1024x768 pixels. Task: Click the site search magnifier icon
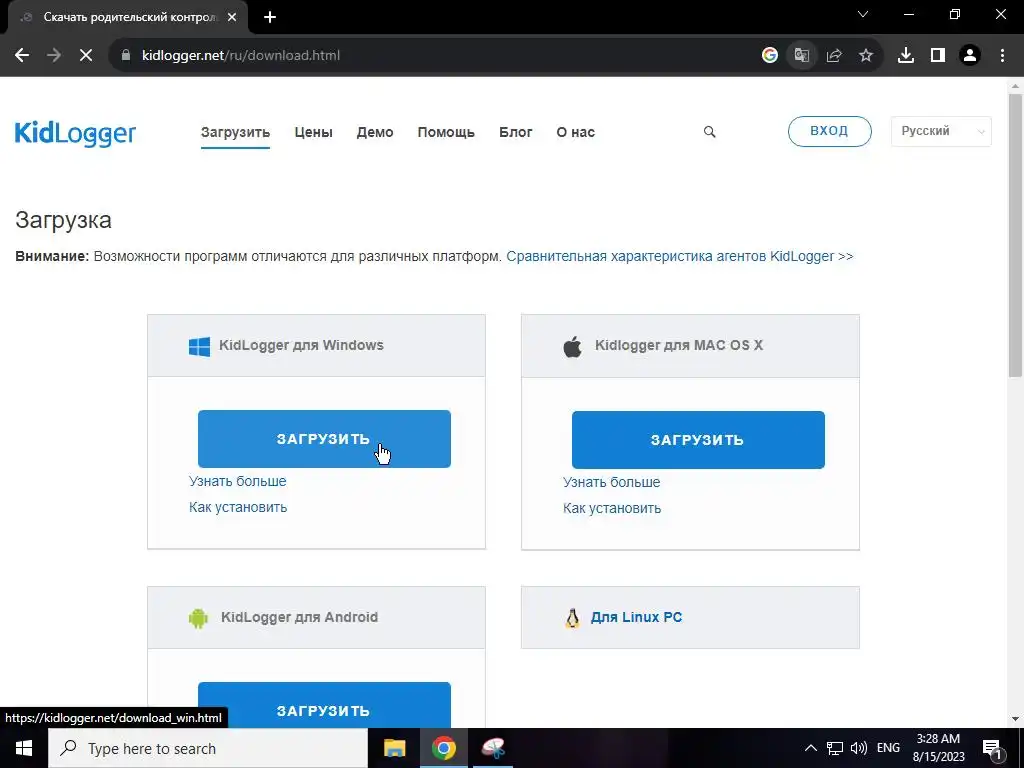(x=710, y=132)
